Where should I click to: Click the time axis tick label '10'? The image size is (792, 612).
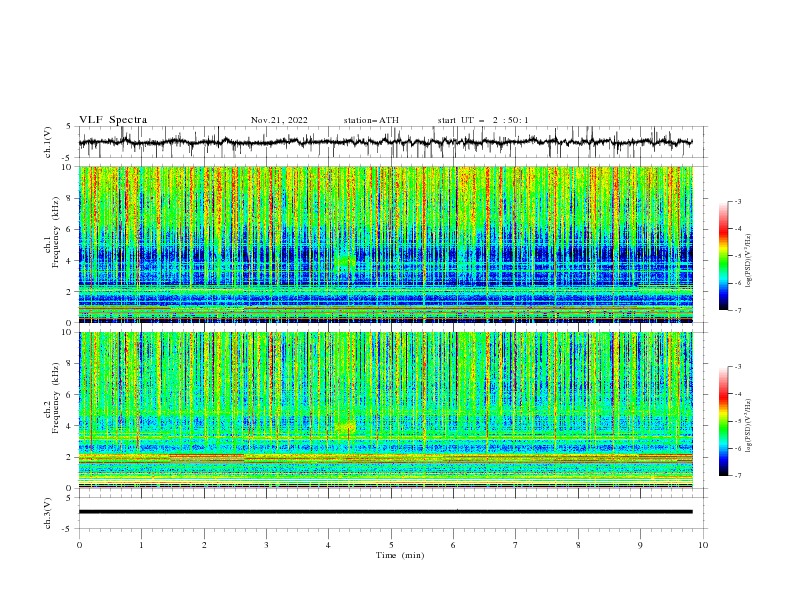pyautogui.click(x=703, y=545)
